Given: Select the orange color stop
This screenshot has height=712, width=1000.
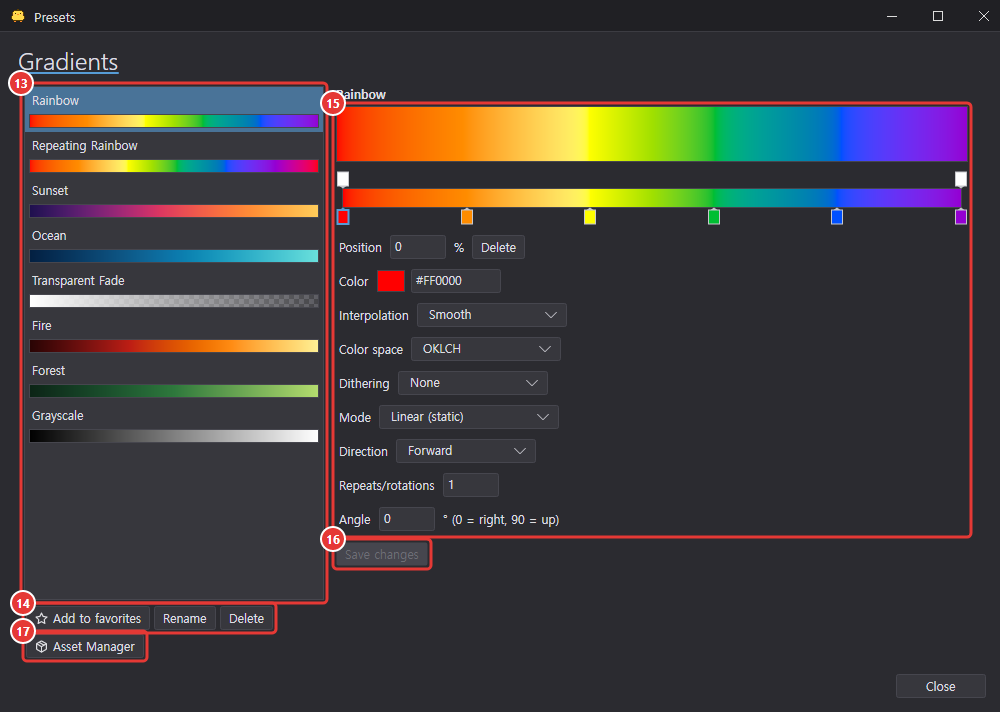Looking at the screenshot, I should tap(467, 217).
